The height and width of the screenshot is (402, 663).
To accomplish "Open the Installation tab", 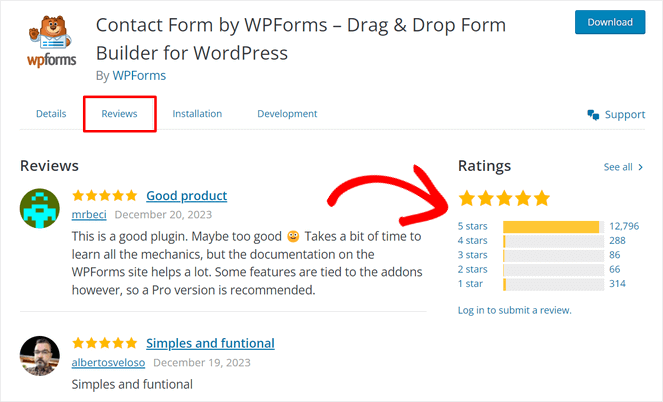I will click(197, 114).
